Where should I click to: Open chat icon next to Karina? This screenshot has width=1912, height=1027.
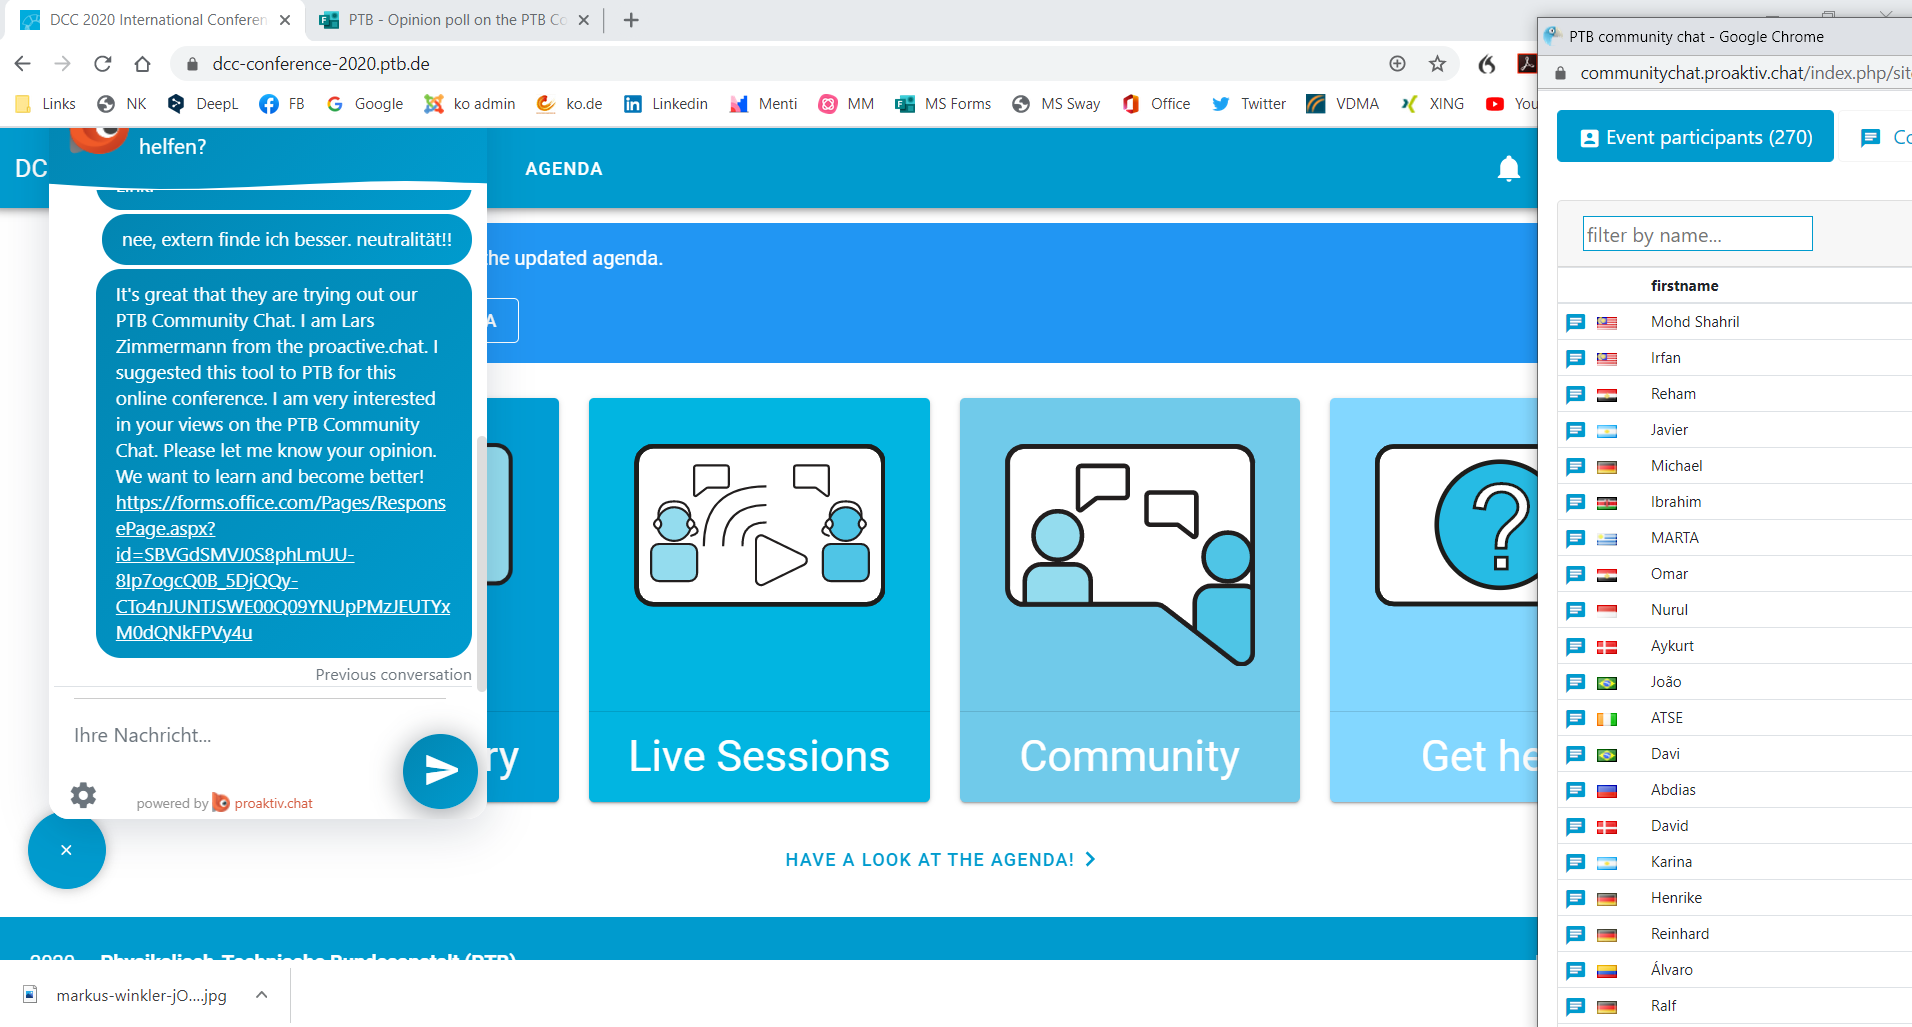click(x=1575, y=862)
